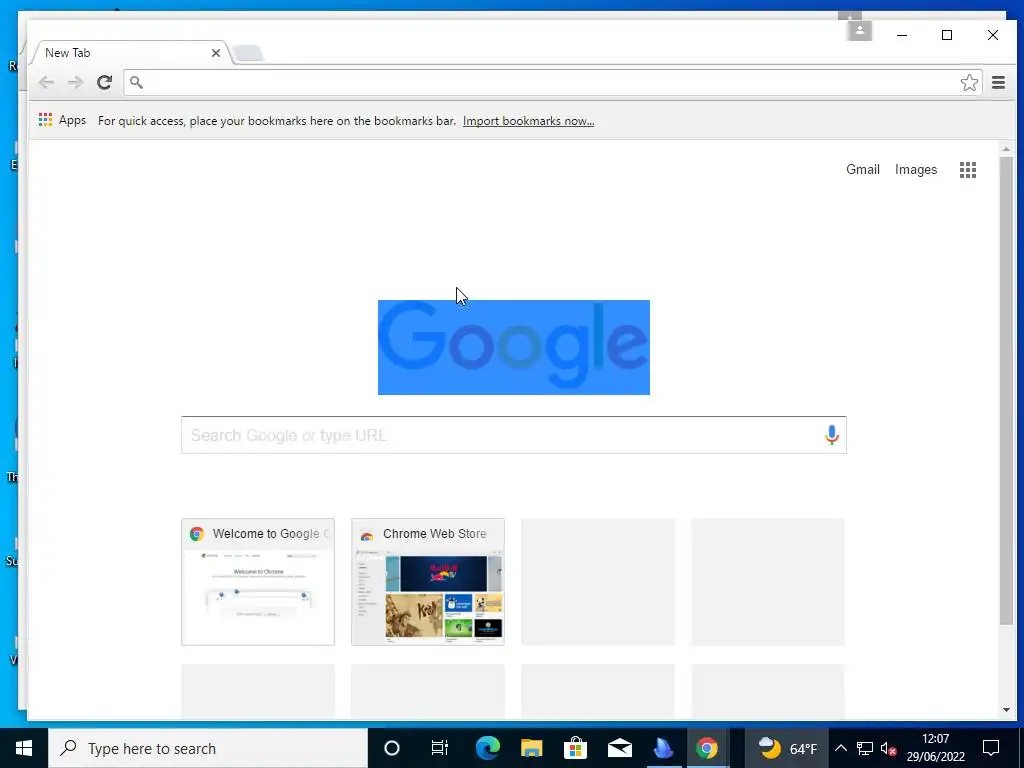Open the Images link
The image size is (1024, 768).
pos(916,170)
